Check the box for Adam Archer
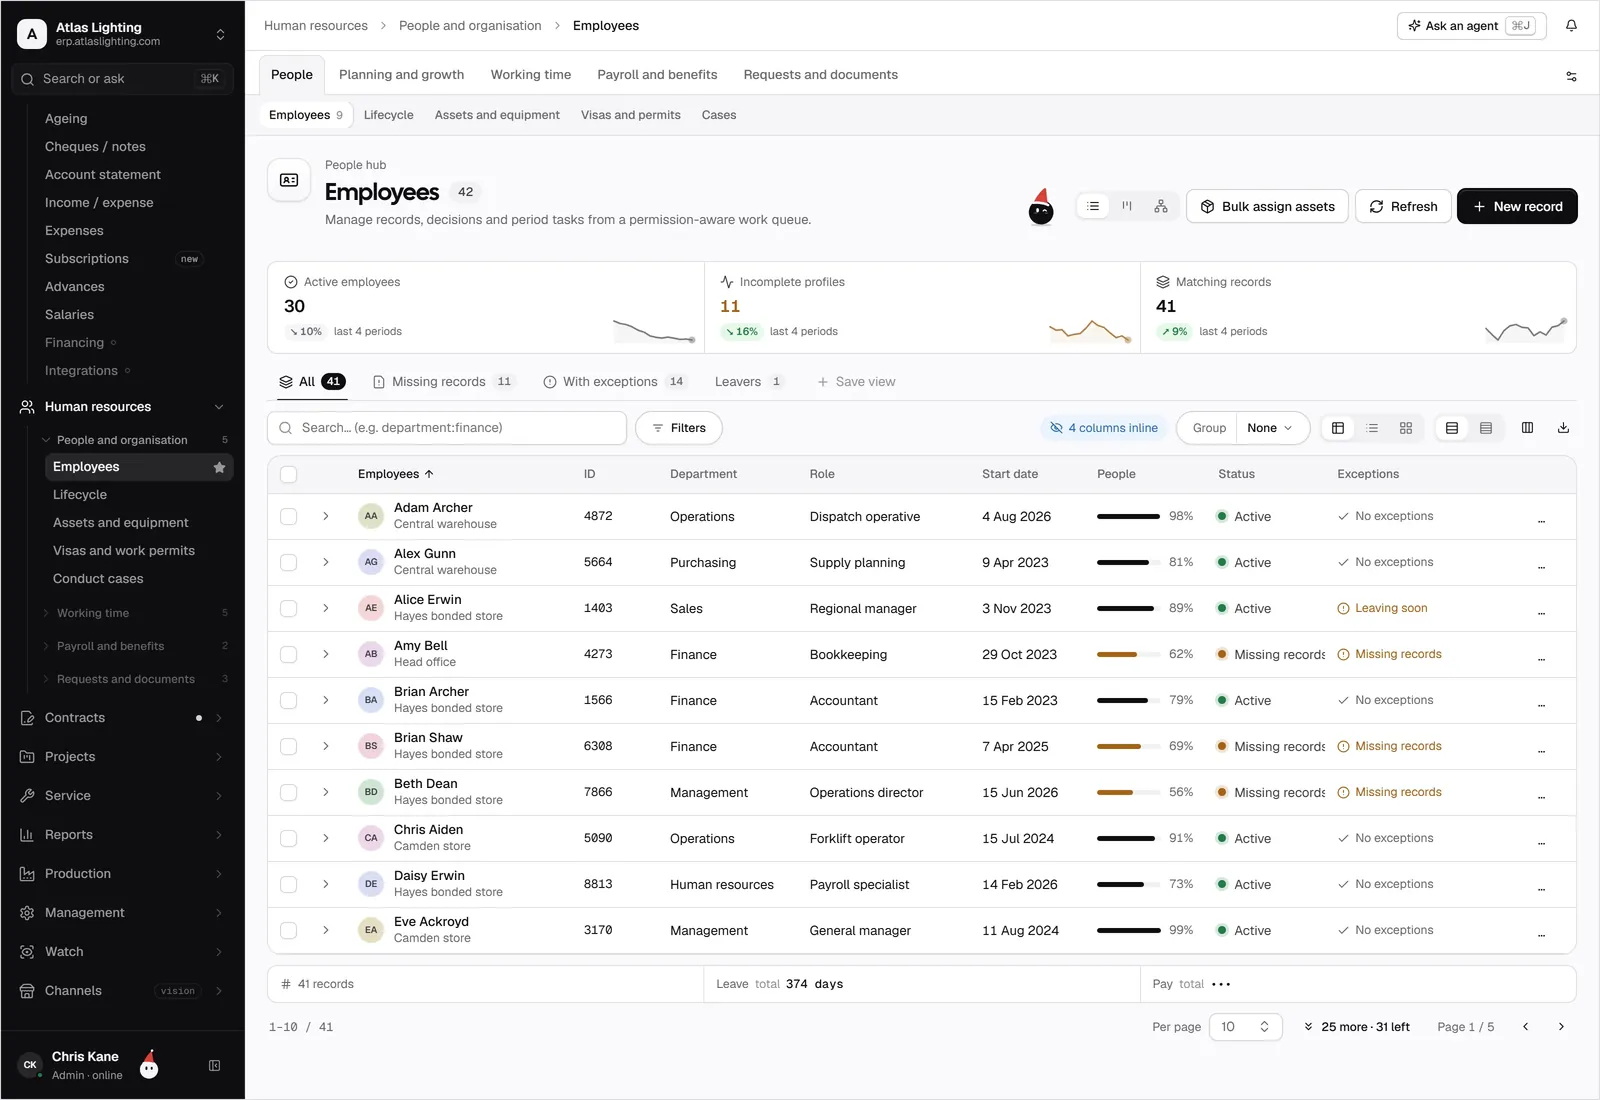 point(289,517)
